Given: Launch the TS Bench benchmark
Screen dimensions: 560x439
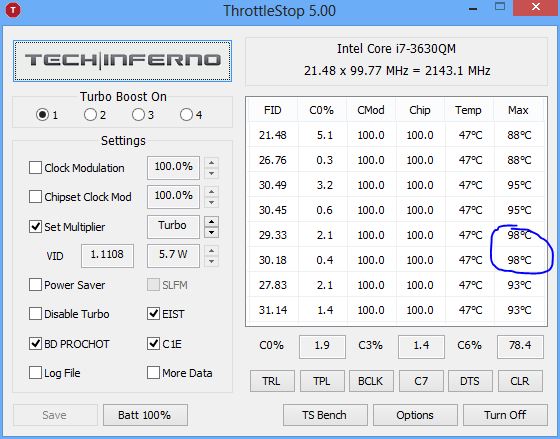Looking at the screenshot, I should [x=325, y=415].
